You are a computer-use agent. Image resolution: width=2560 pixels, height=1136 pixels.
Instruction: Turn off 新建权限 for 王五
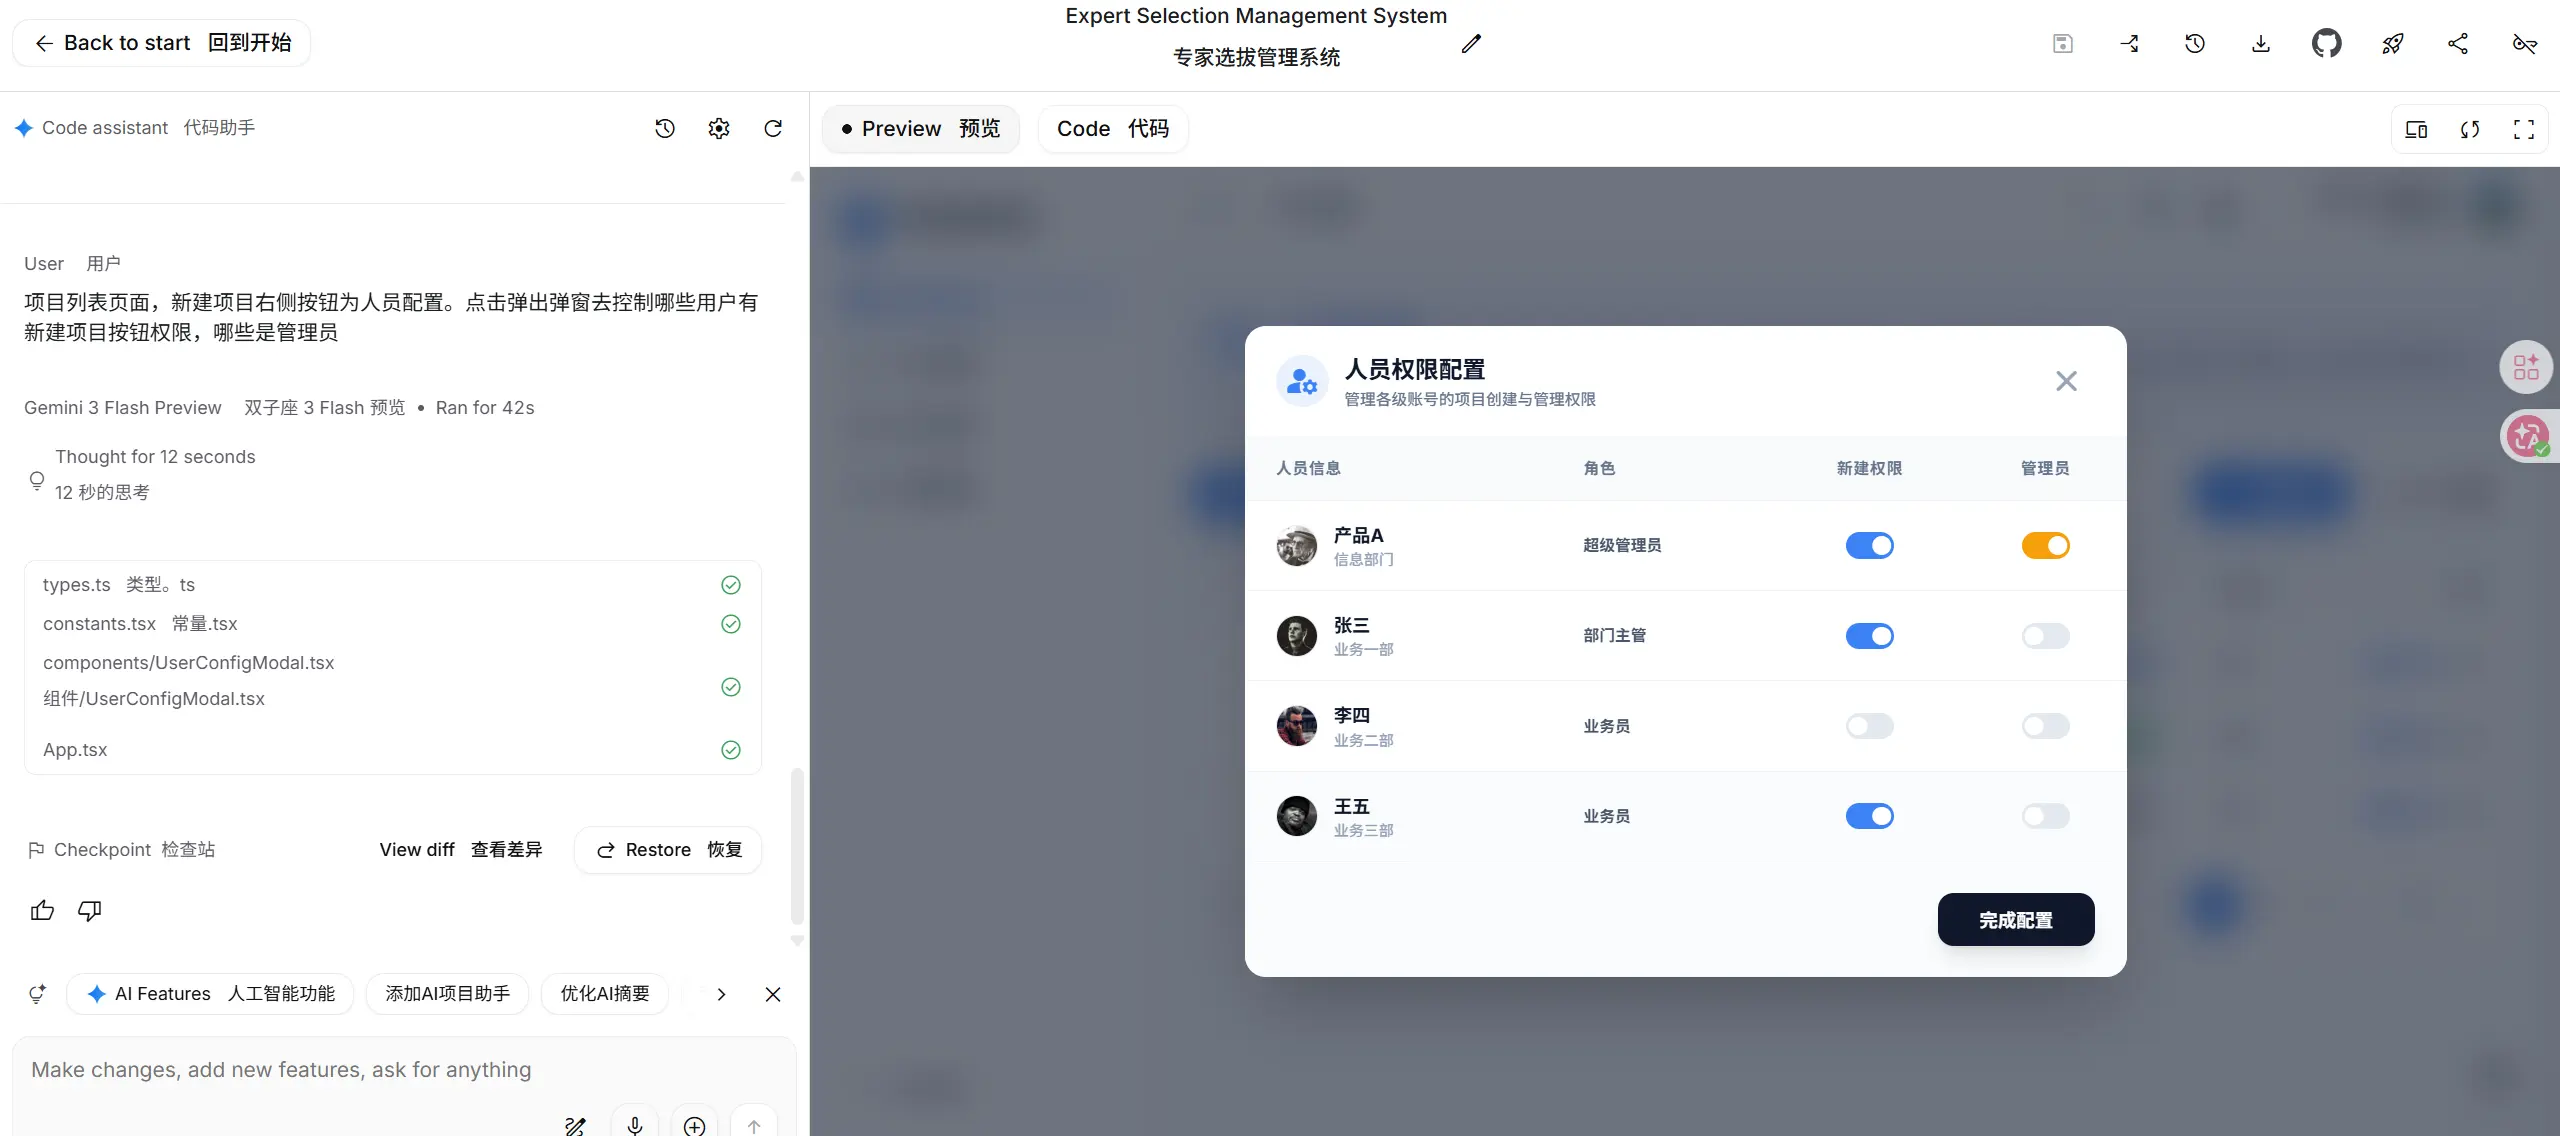1869,816
